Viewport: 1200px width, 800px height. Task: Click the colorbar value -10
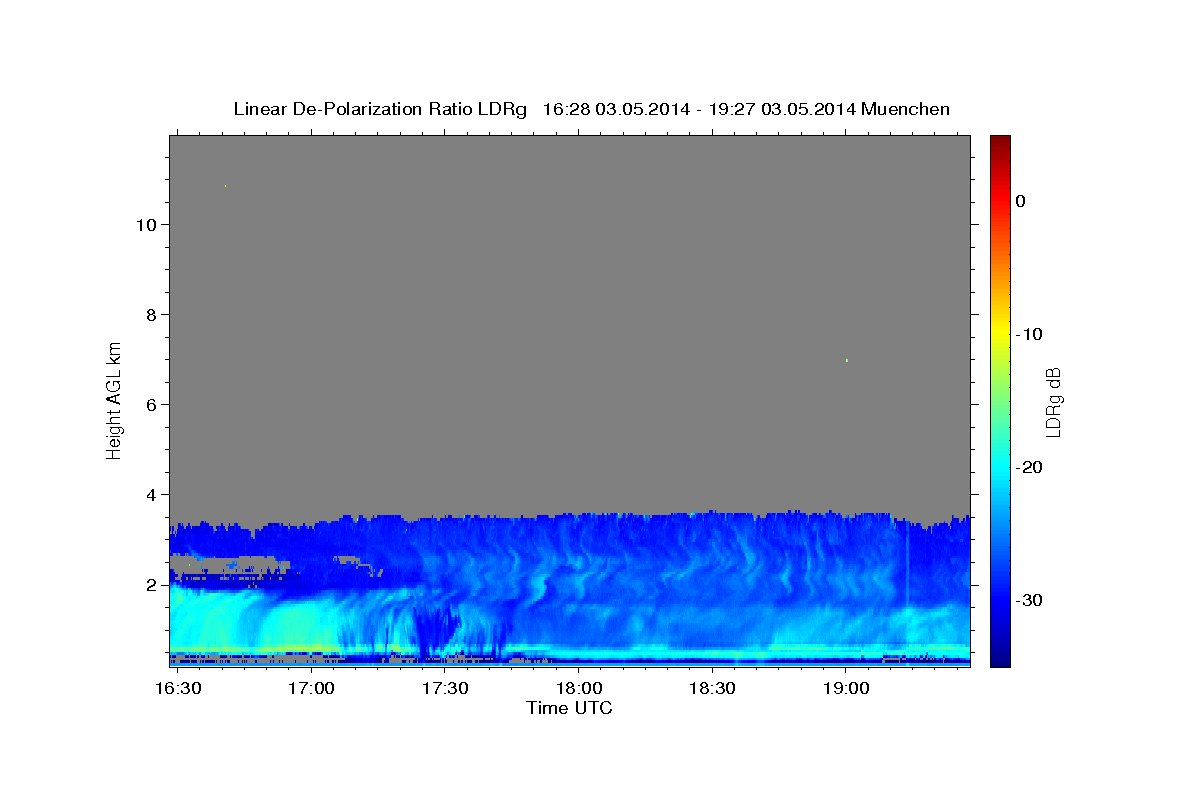1029,334
